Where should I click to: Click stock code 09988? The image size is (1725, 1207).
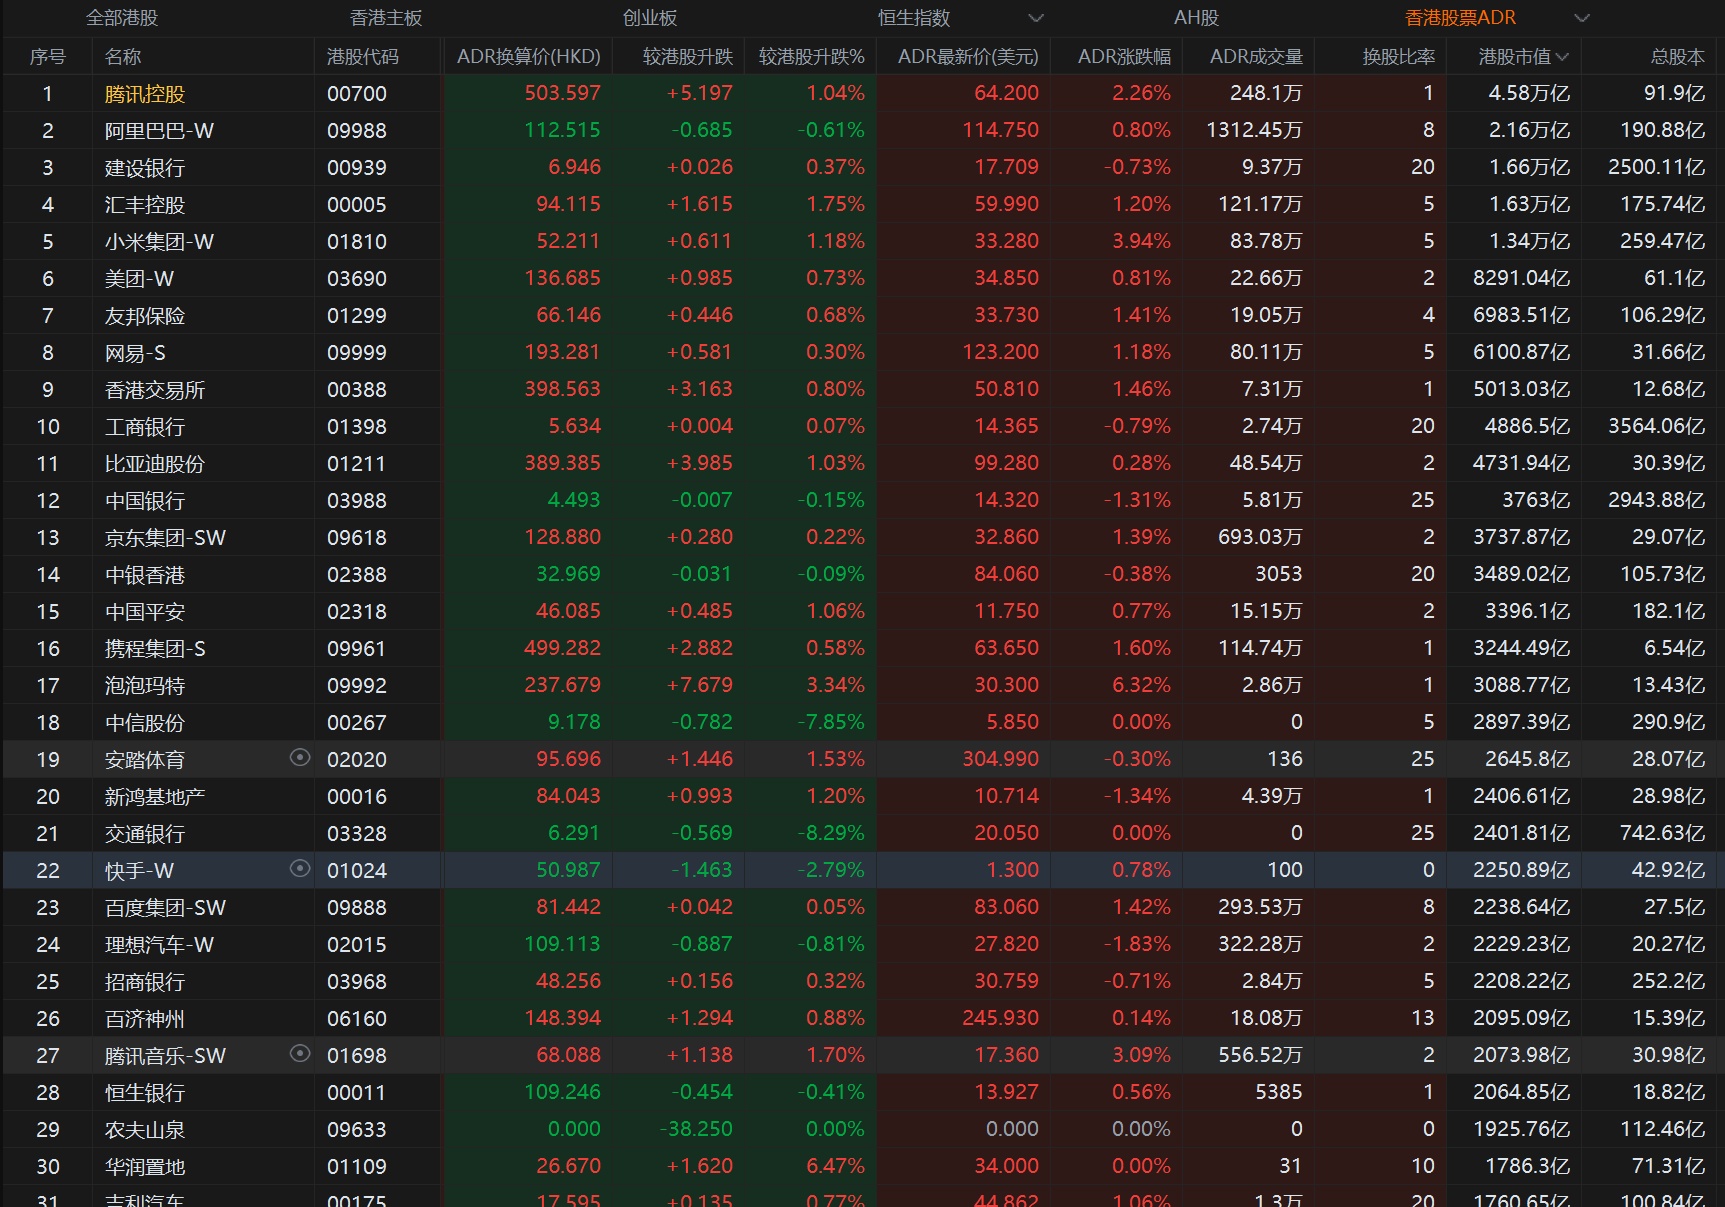357,131
